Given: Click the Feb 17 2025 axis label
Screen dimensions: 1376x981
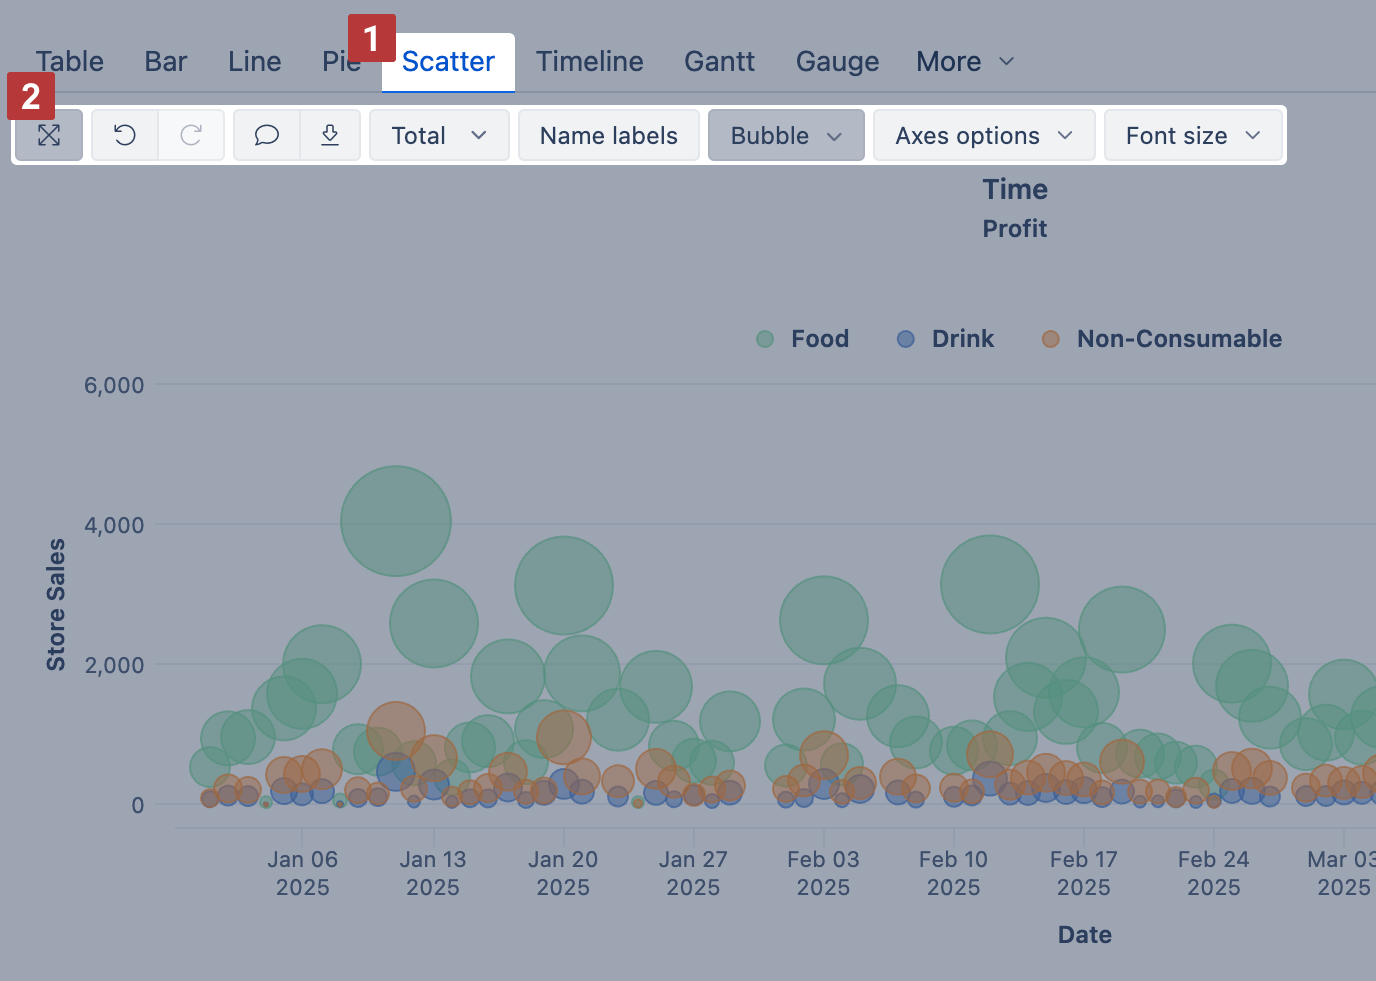Looking at the screenshot, I should click(1084, 873).
